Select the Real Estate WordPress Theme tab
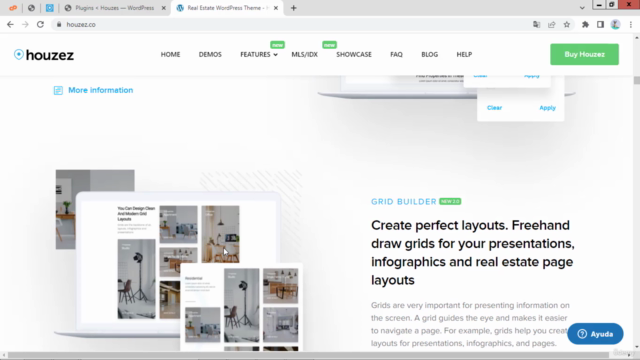 coord(227,8)
